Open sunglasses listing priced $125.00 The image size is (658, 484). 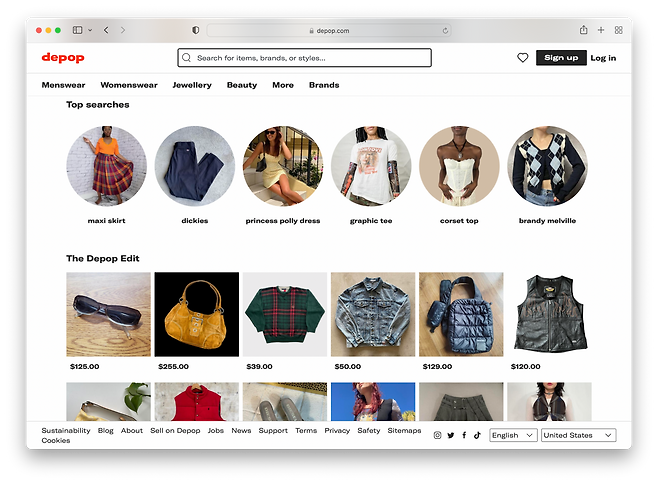(x=108, y=314)
